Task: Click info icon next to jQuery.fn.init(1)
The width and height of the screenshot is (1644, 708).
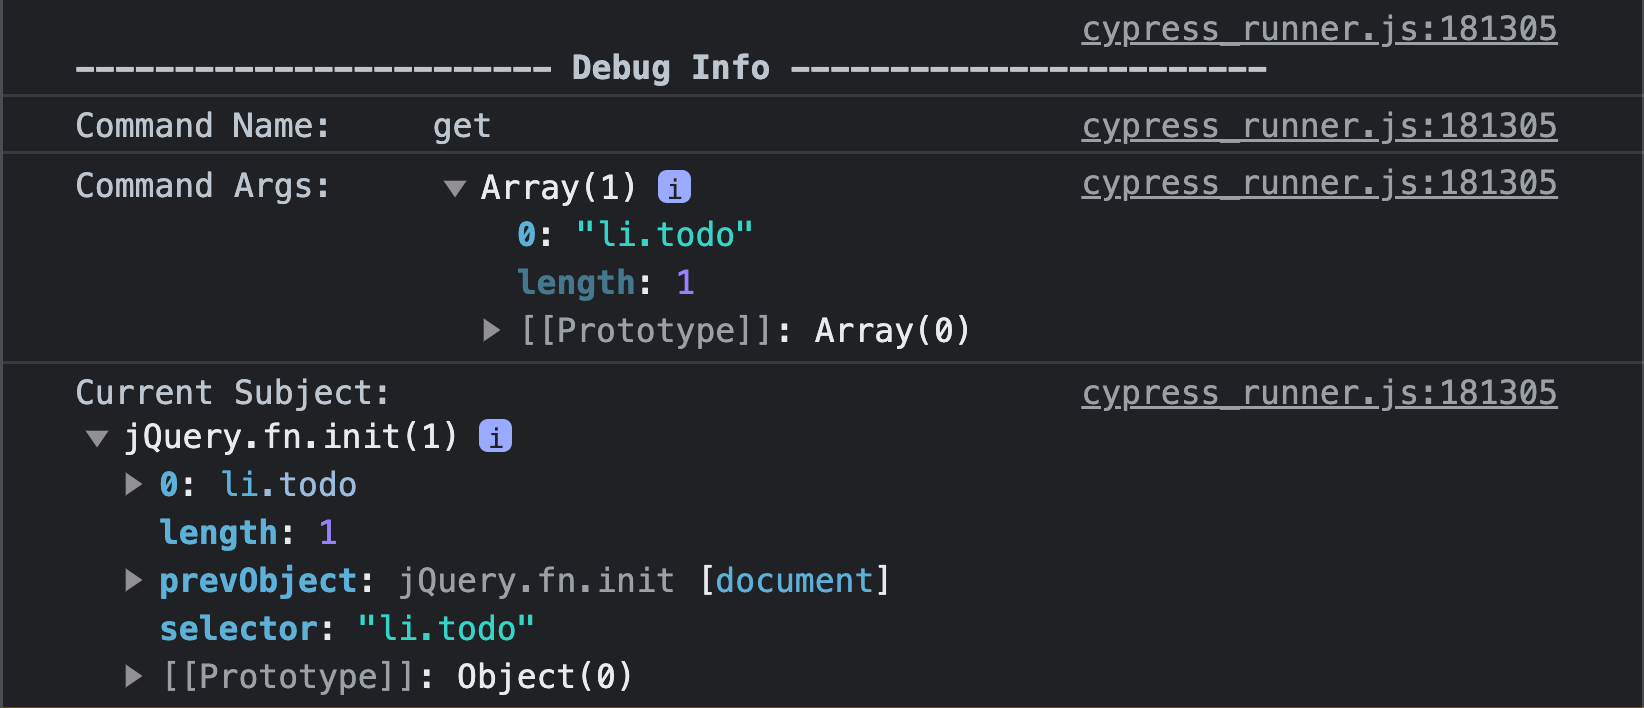Action: point(495,436)
